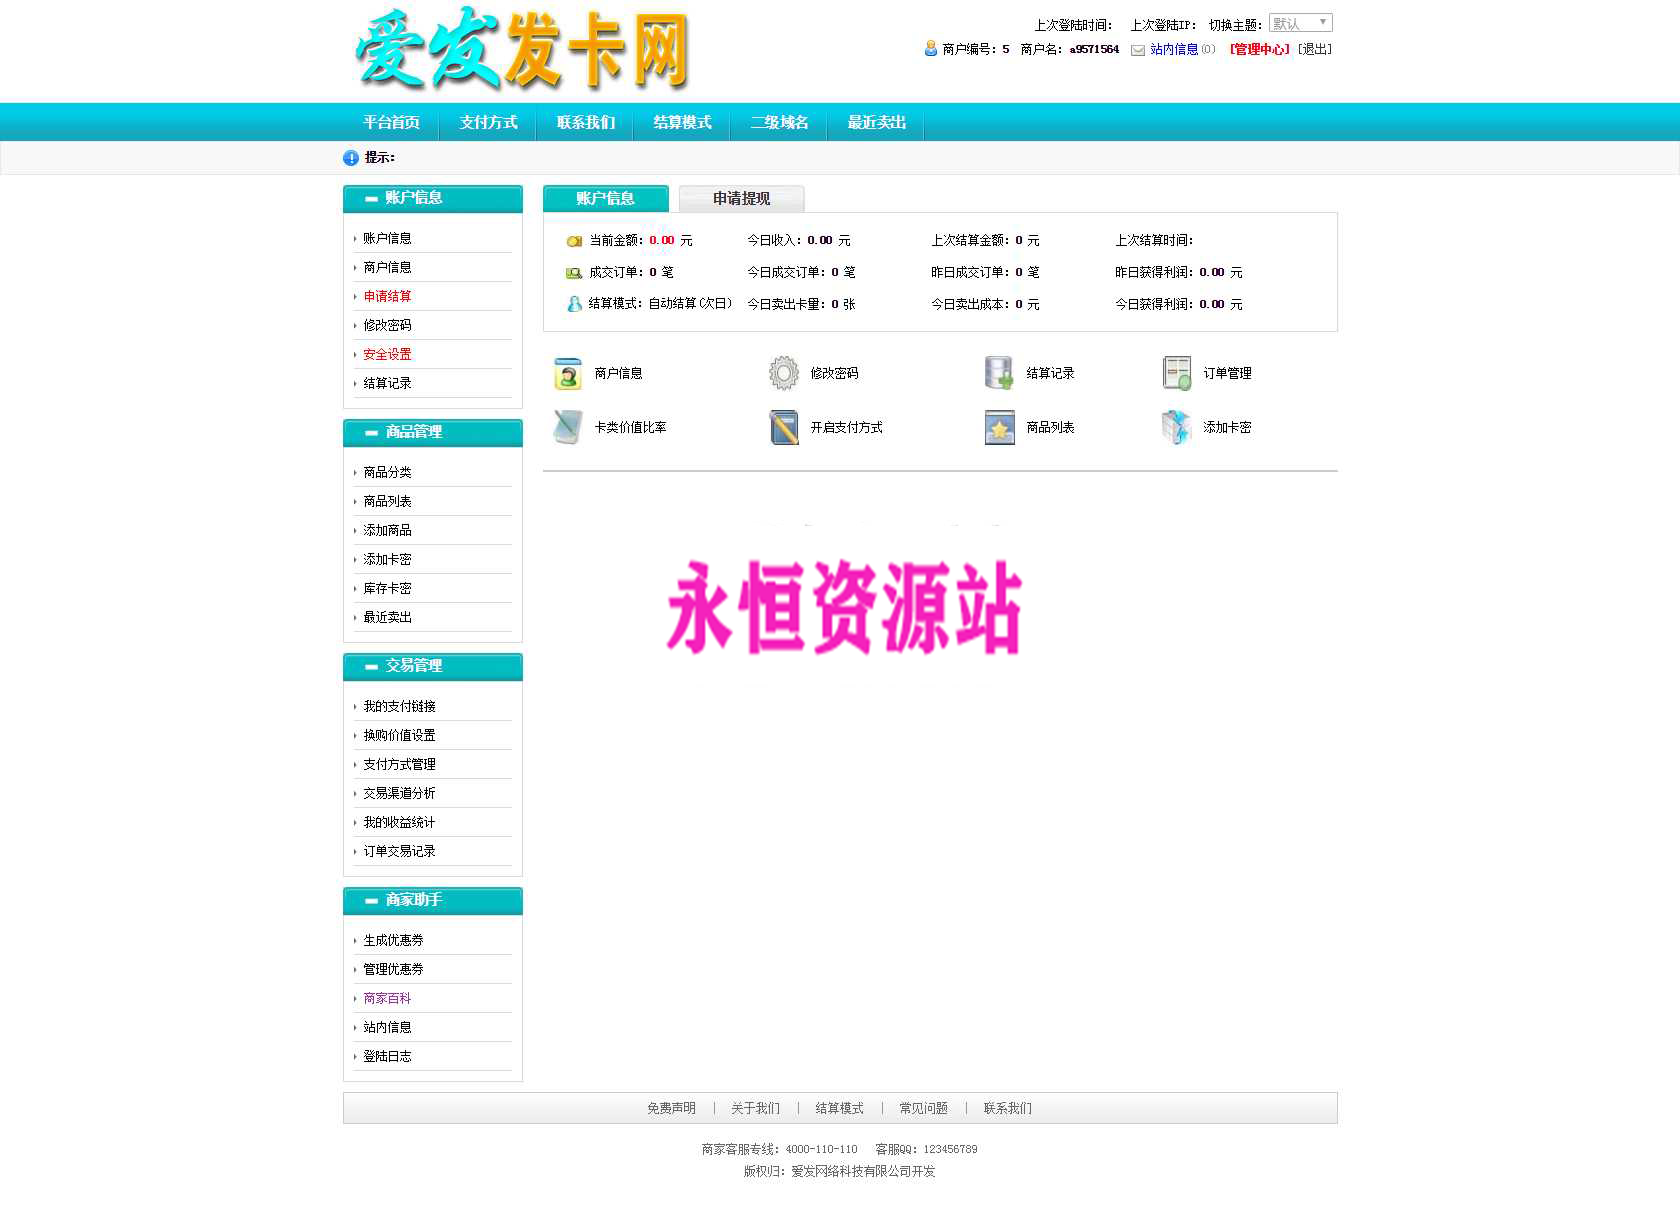
Task: Open the 商品列表 star icon
Action: pos(999,428)
